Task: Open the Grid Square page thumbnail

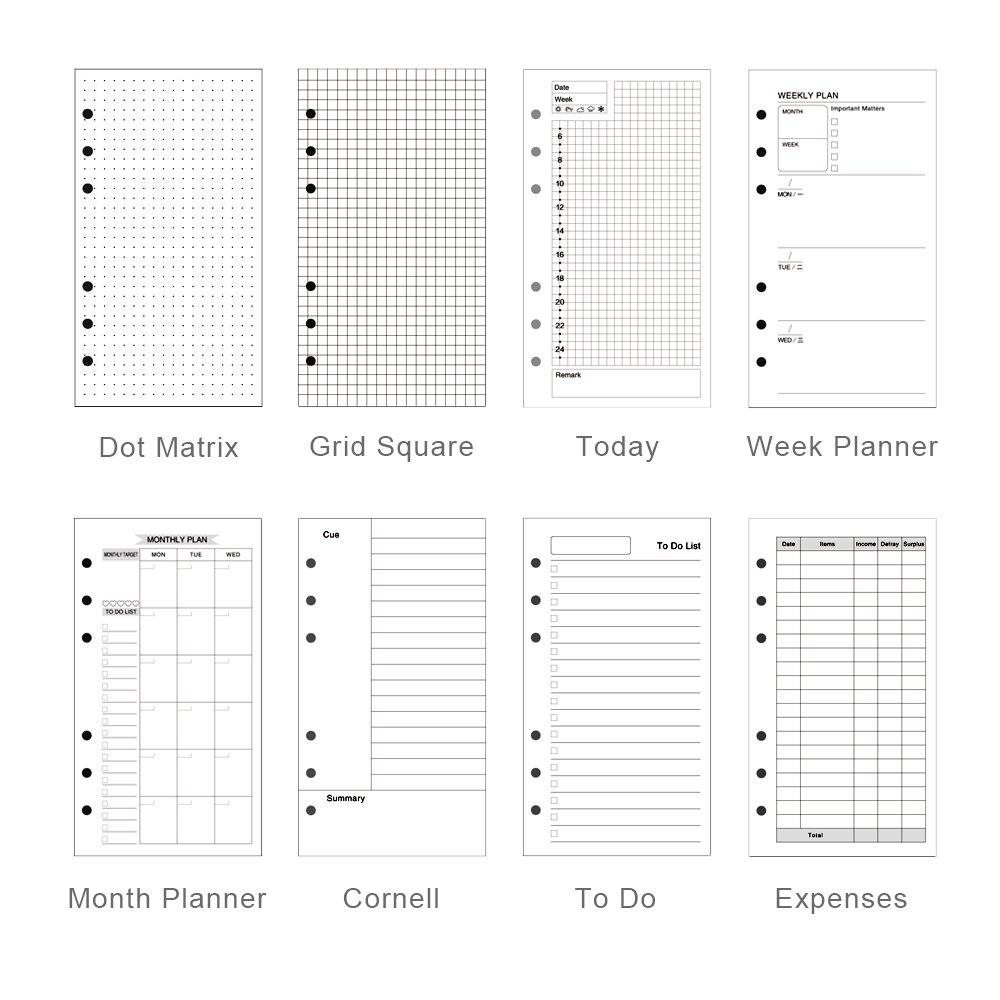Action: tap(391, 237)
